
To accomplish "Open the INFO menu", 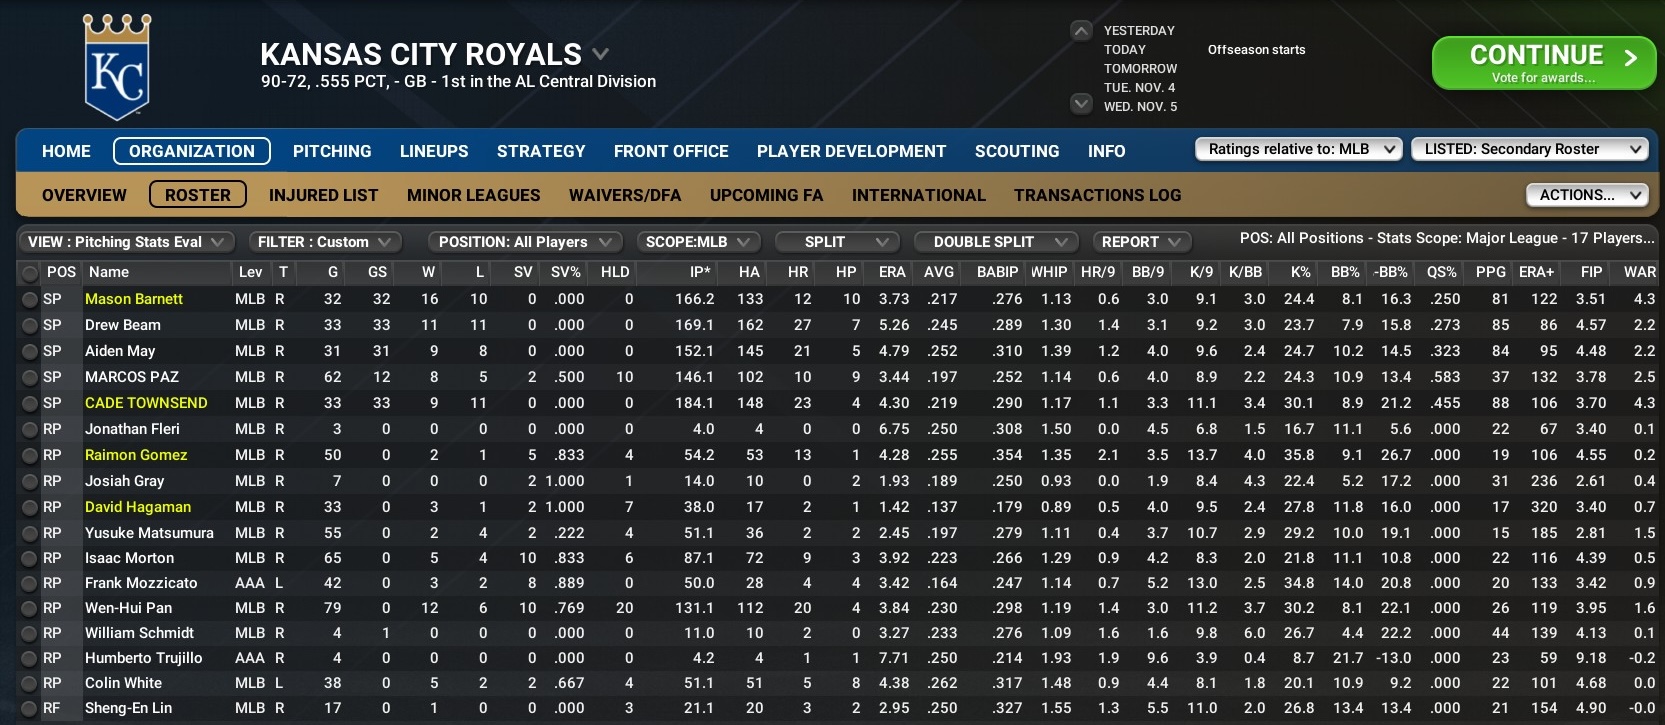I will pos(1106,151).
